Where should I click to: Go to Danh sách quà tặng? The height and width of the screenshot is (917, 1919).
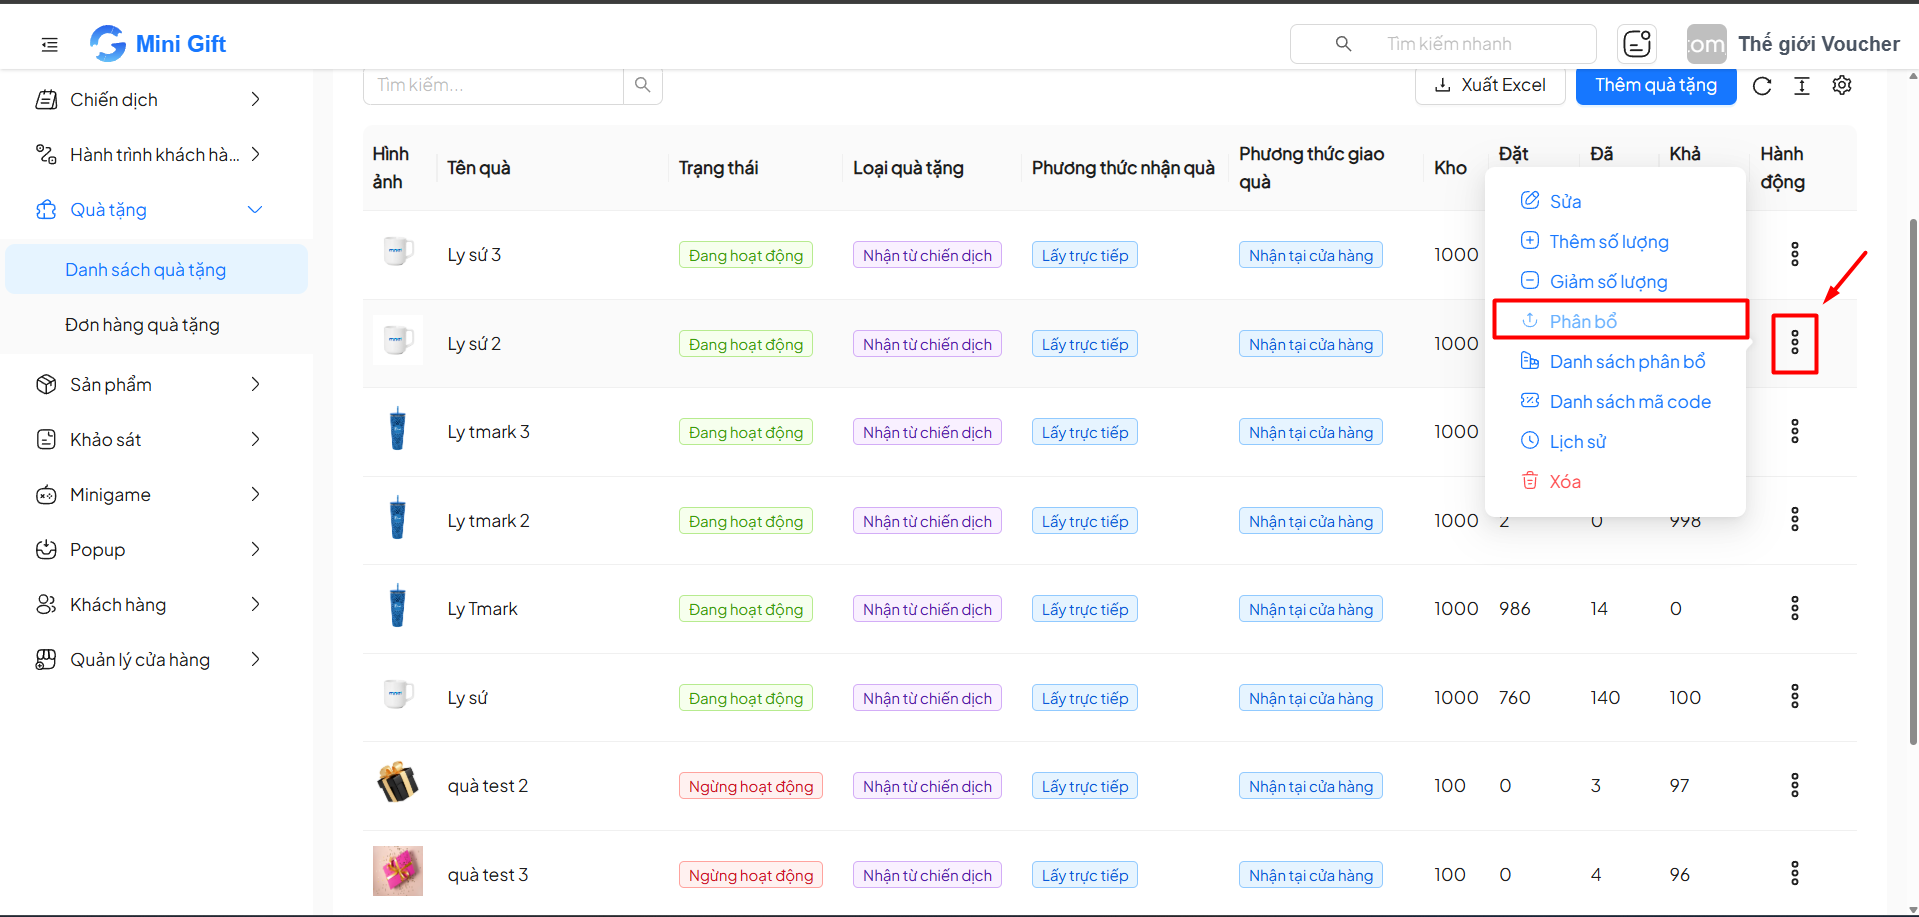tap(156, 269)
